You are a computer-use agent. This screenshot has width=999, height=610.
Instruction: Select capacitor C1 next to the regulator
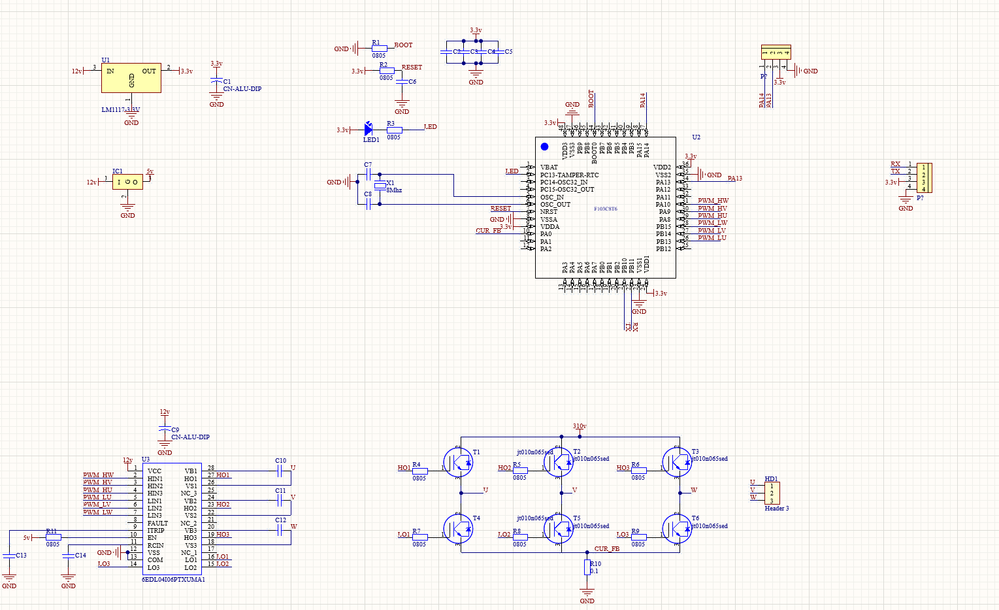(217, 81)
